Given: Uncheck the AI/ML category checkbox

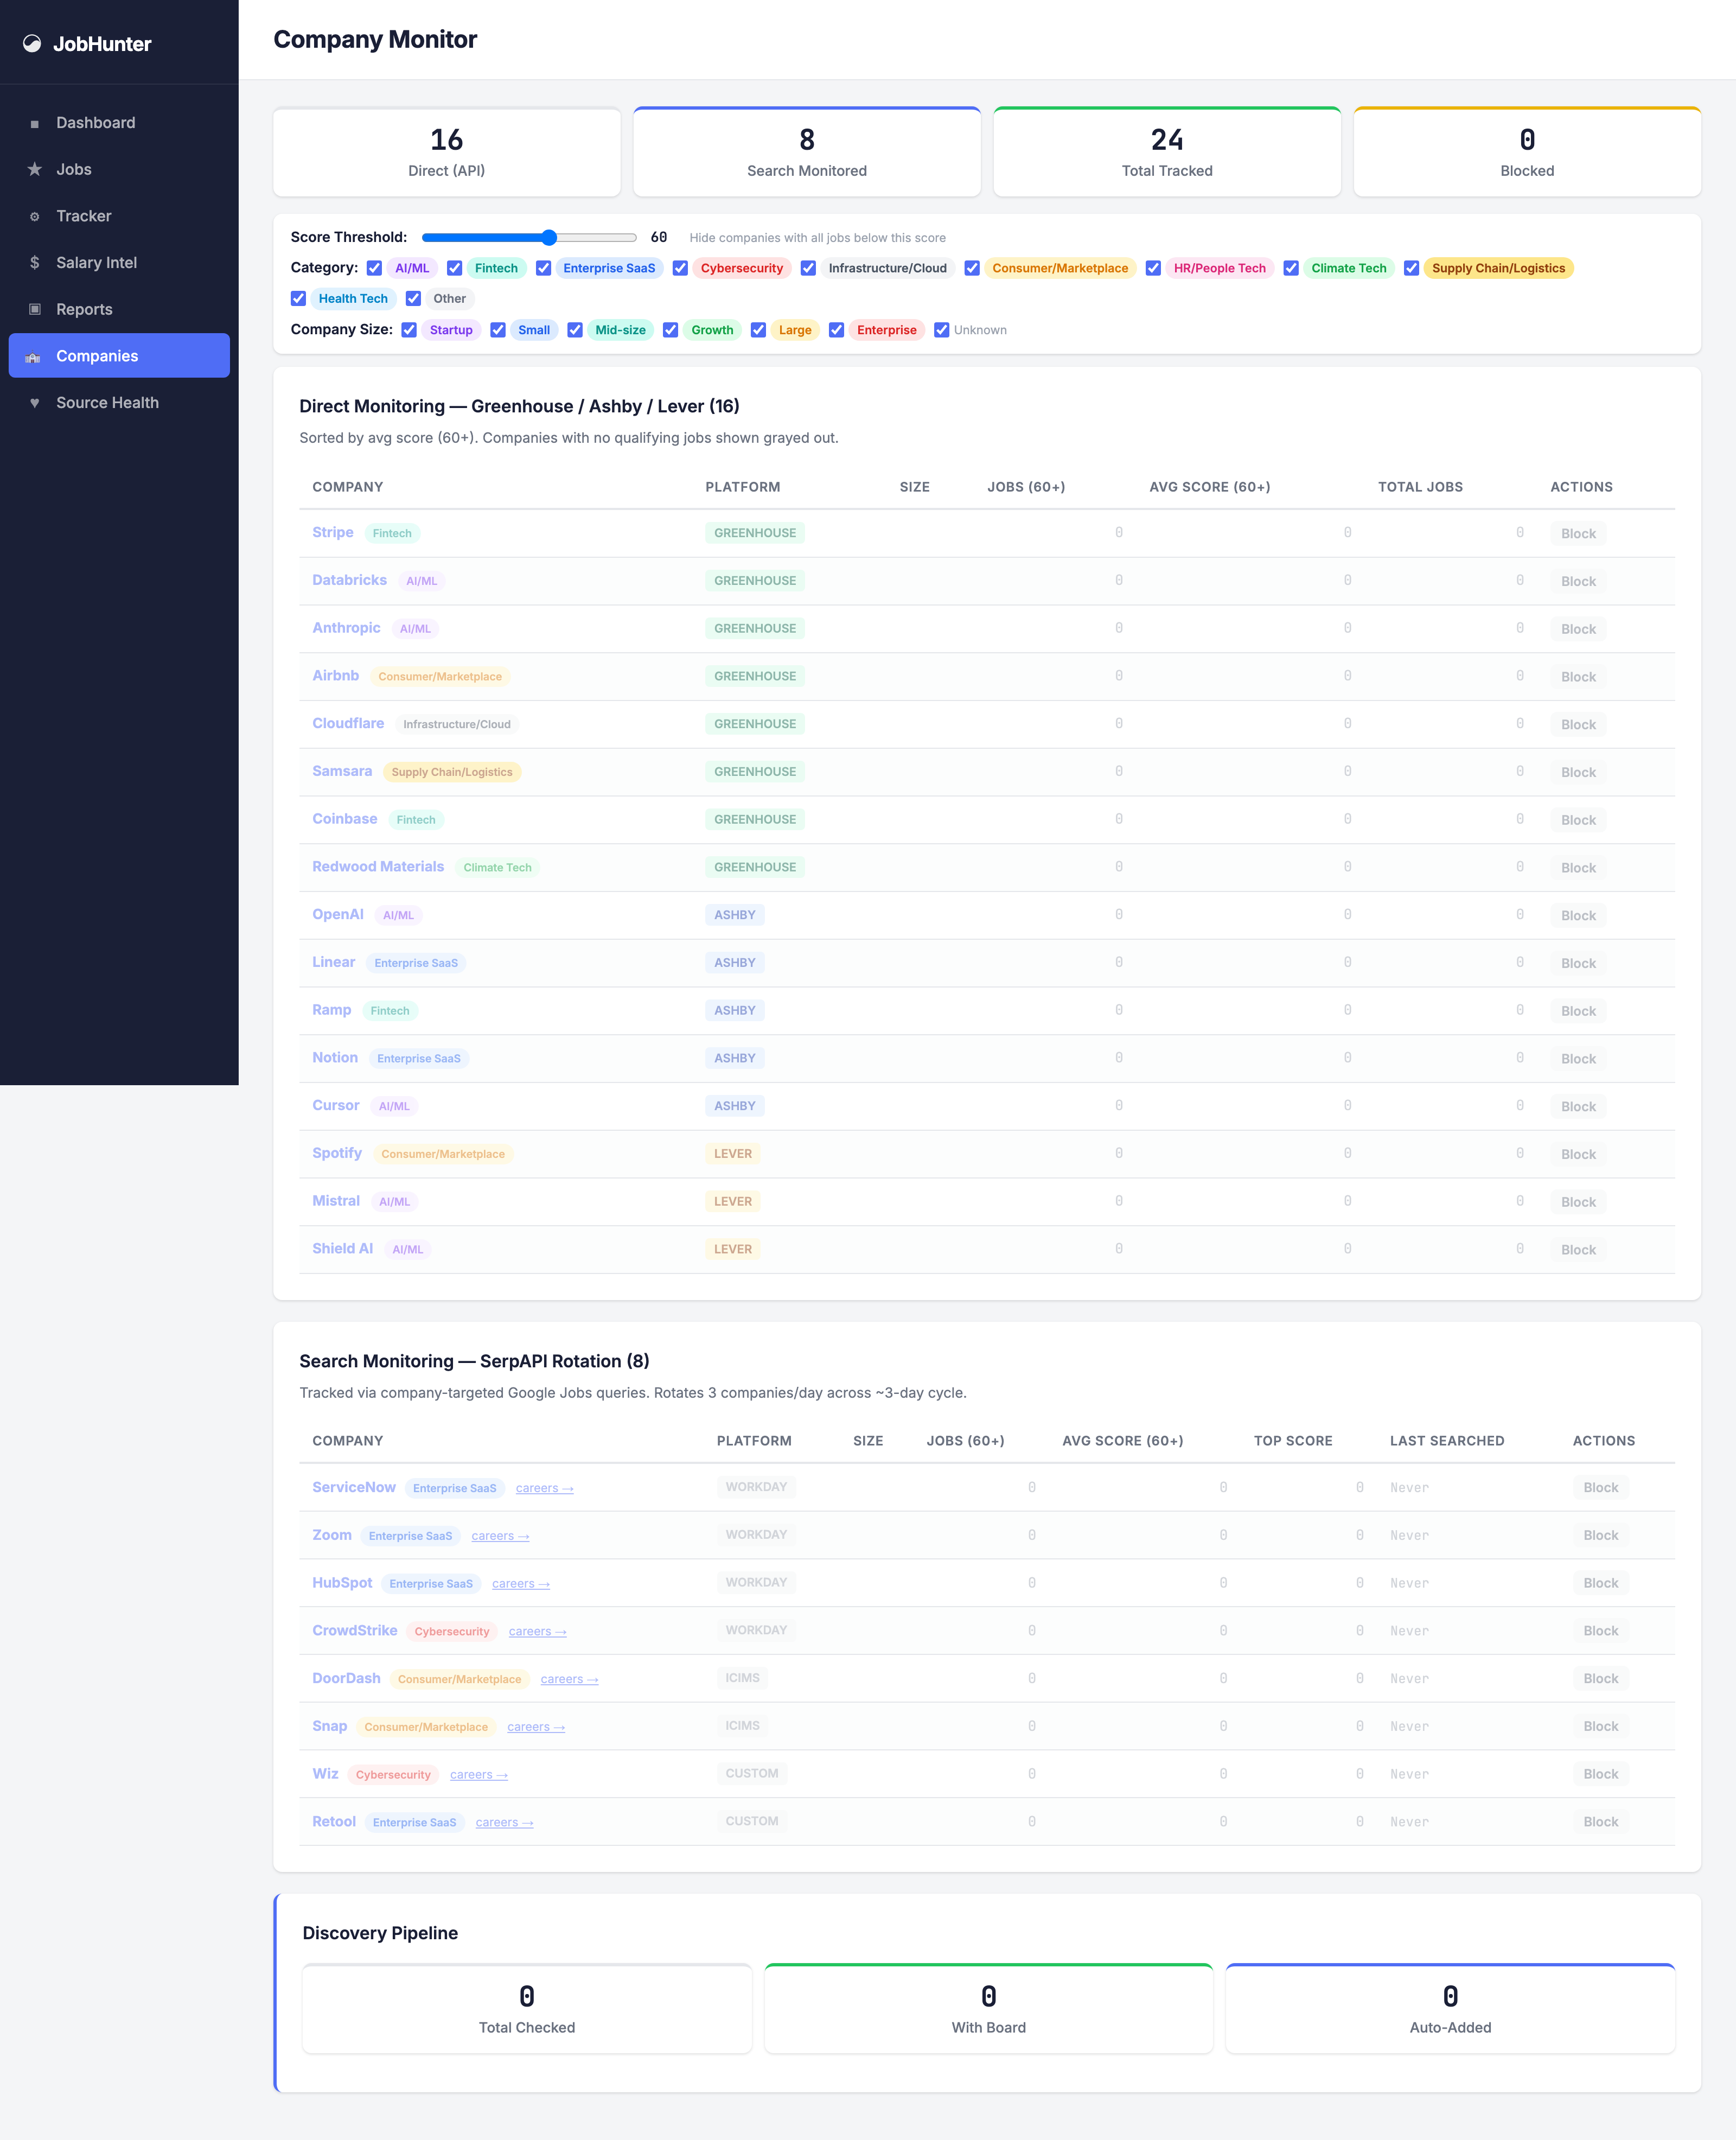Looking at the screenshot, I should point(374,268).
